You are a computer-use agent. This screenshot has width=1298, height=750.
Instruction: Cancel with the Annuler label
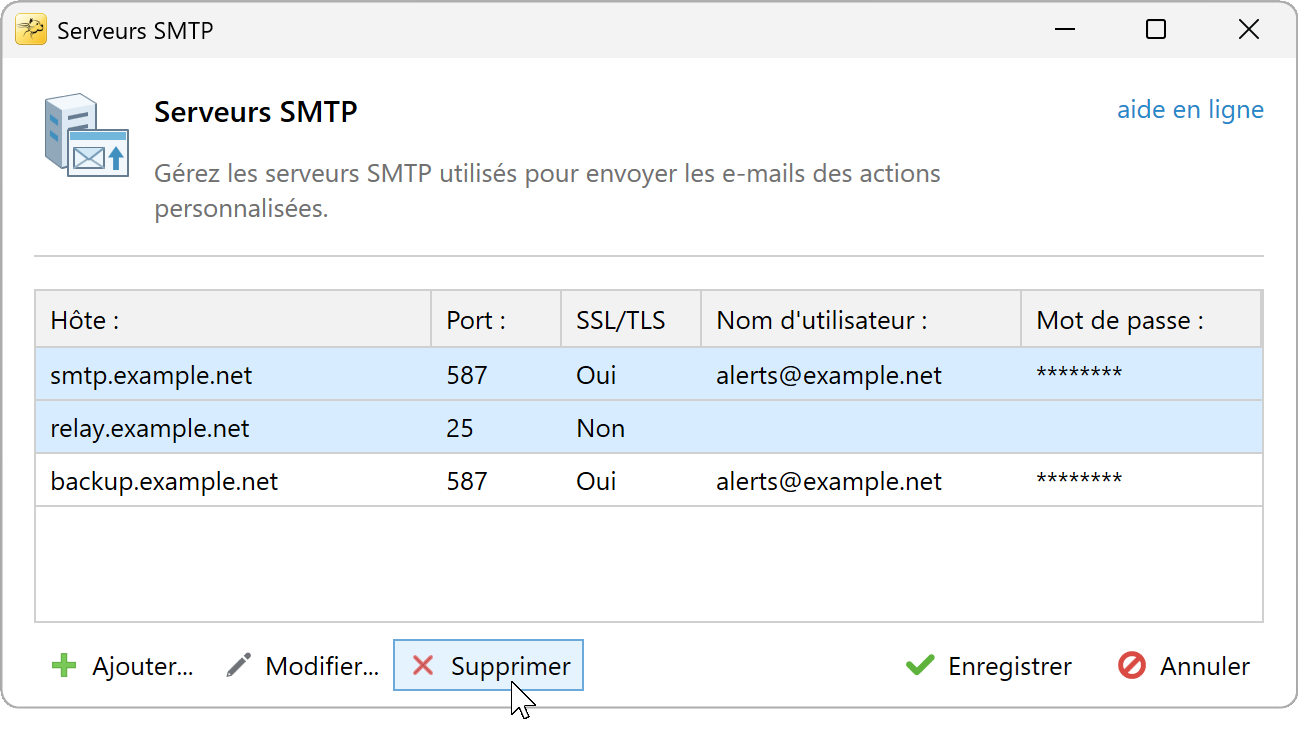point(1205,667)
